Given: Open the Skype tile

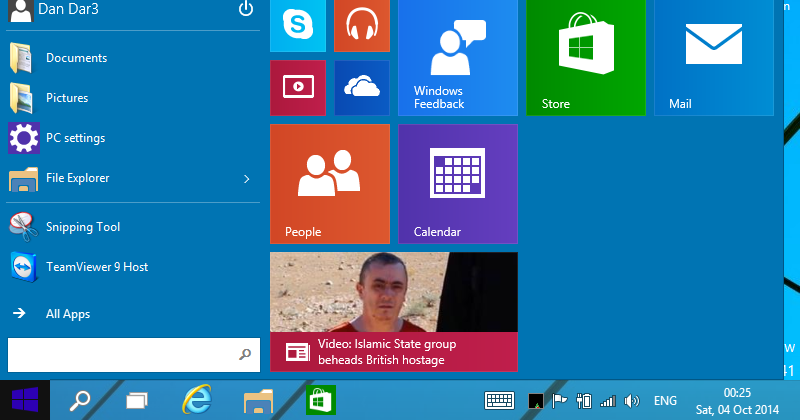Looking at the screenshot, I should tap(298, 26).
